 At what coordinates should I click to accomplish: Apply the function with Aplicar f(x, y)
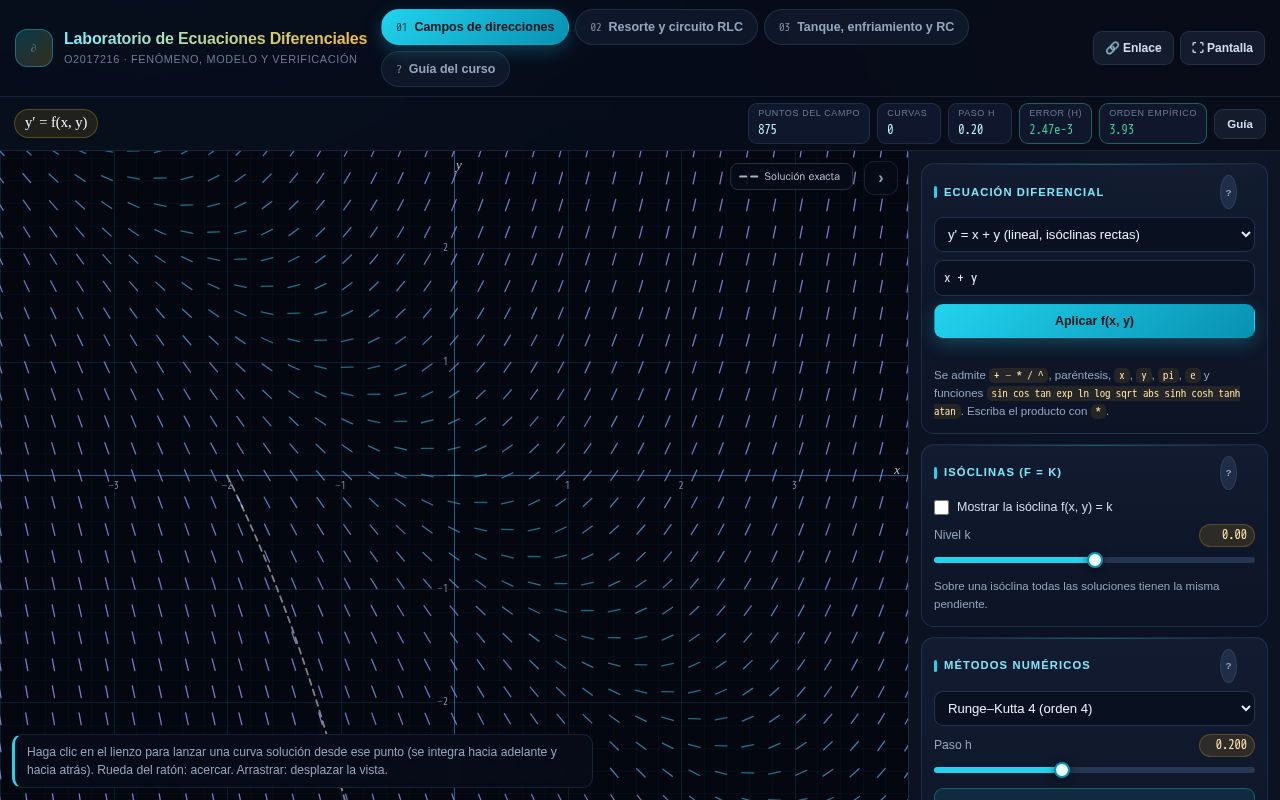(1094, 321)
